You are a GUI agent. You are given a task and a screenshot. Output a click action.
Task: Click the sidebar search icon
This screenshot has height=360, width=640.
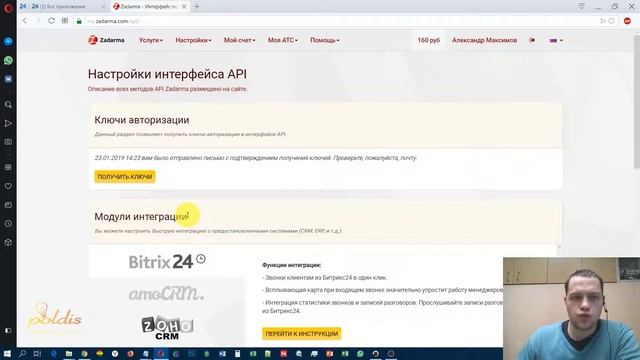pos(8,104)
